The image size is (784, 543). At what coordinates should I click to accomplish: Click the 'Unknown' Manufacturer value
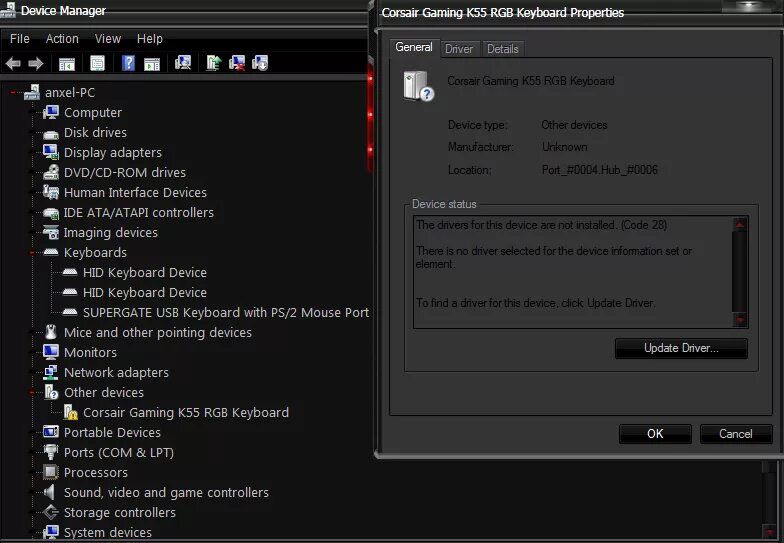[564, 147]
